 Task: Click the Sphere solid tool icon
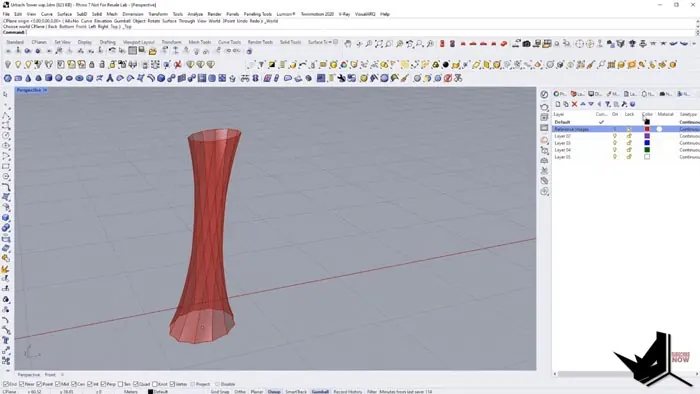point(59,78)
